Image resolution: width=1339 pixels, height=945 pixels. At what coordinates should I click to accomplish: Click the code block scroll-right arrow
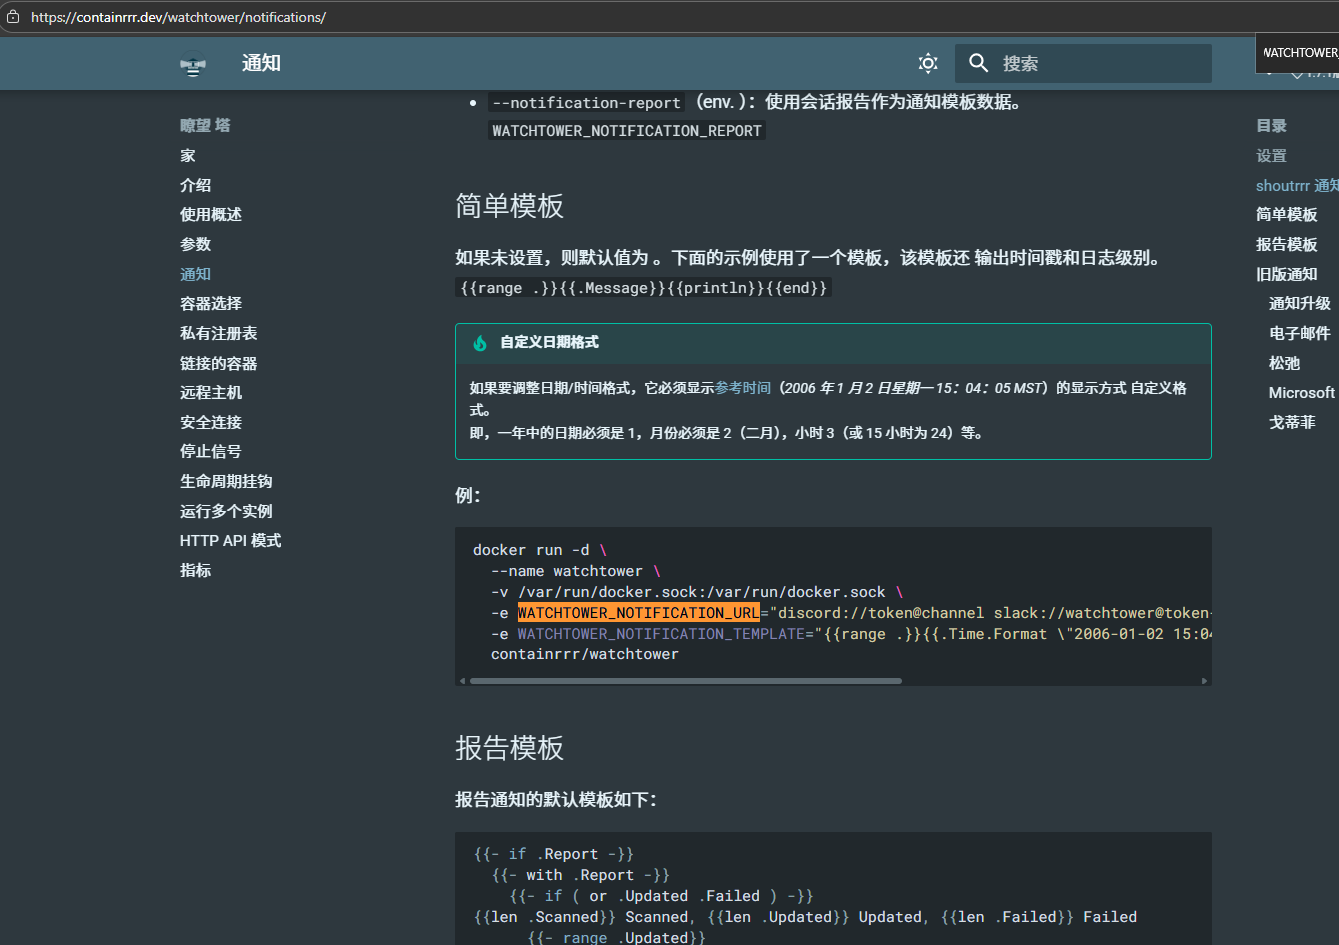tap(1204, 681)
